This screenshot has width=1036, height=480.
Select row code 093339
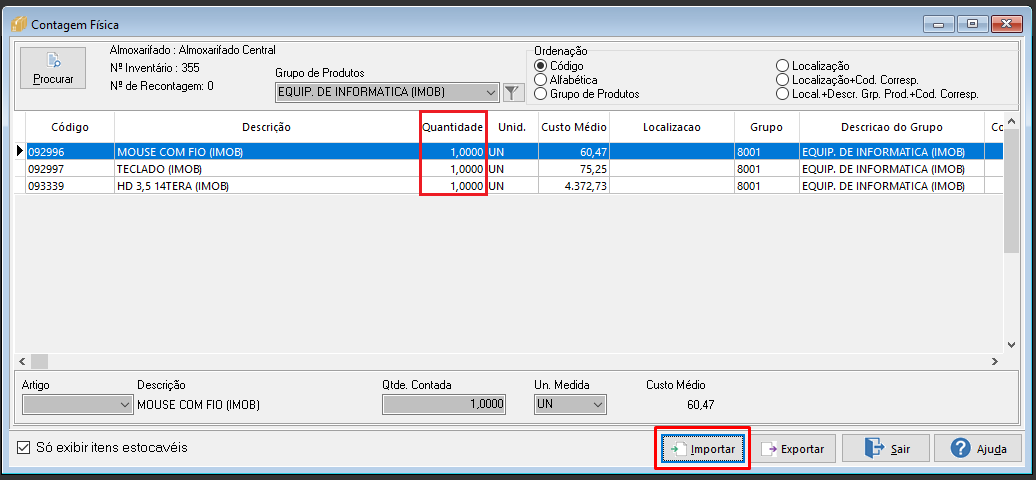click(70, 186)
